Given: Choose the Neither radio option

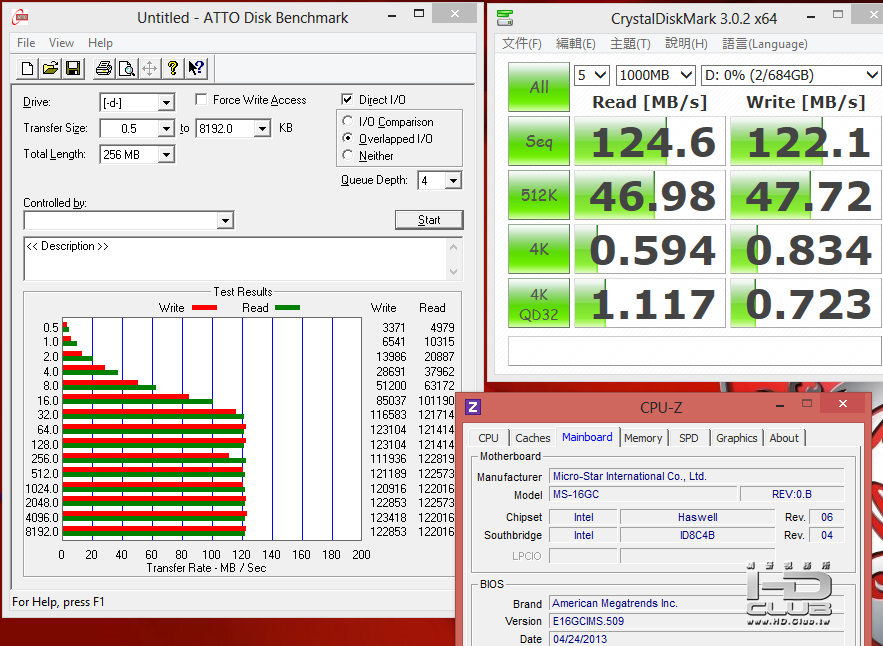Looking at the screenshot, I should click(x=348, y=156).
